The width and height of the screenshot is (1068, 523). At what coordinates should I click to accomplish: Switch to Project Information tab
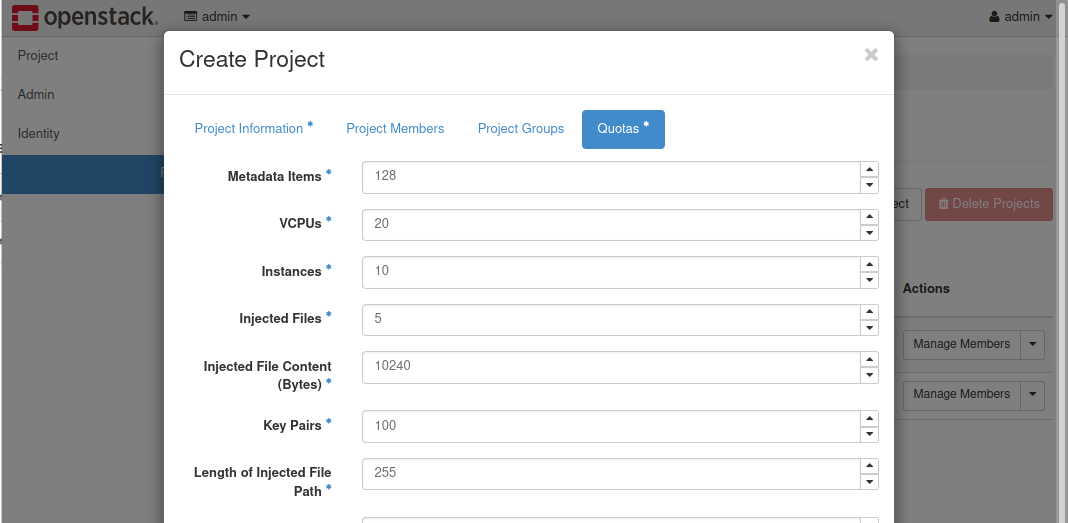pyautogui.click(x=254, y=129)
